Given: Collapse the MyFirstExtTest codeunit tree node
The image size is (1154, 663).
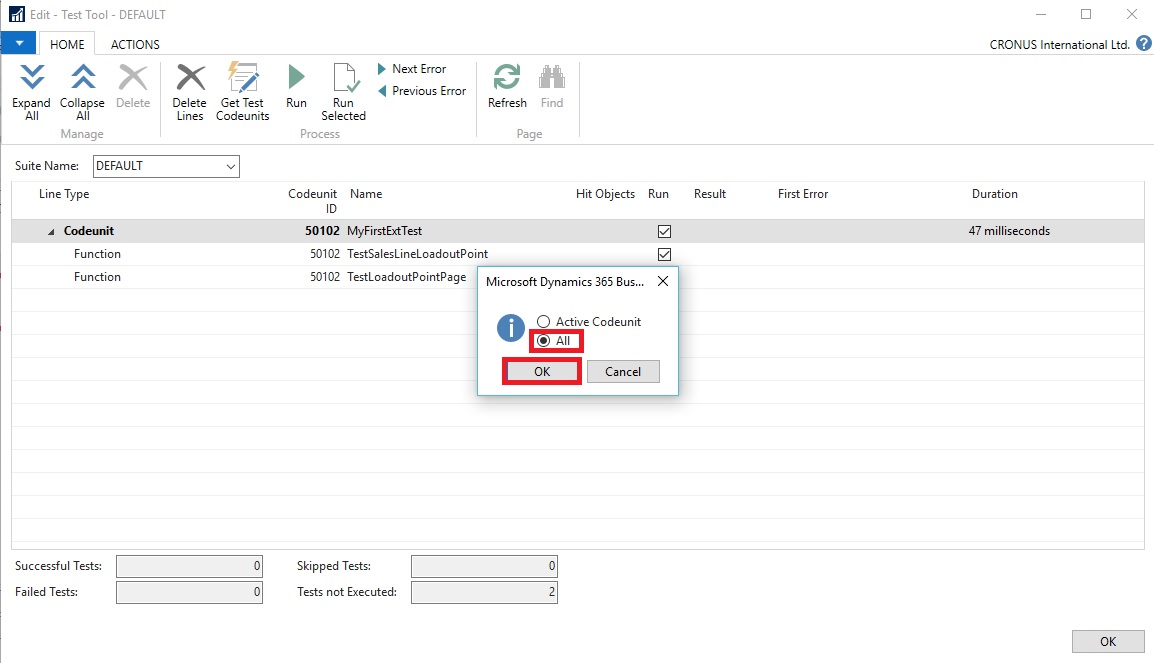Looking at the screenshot, I should click(x=51, y=232).
